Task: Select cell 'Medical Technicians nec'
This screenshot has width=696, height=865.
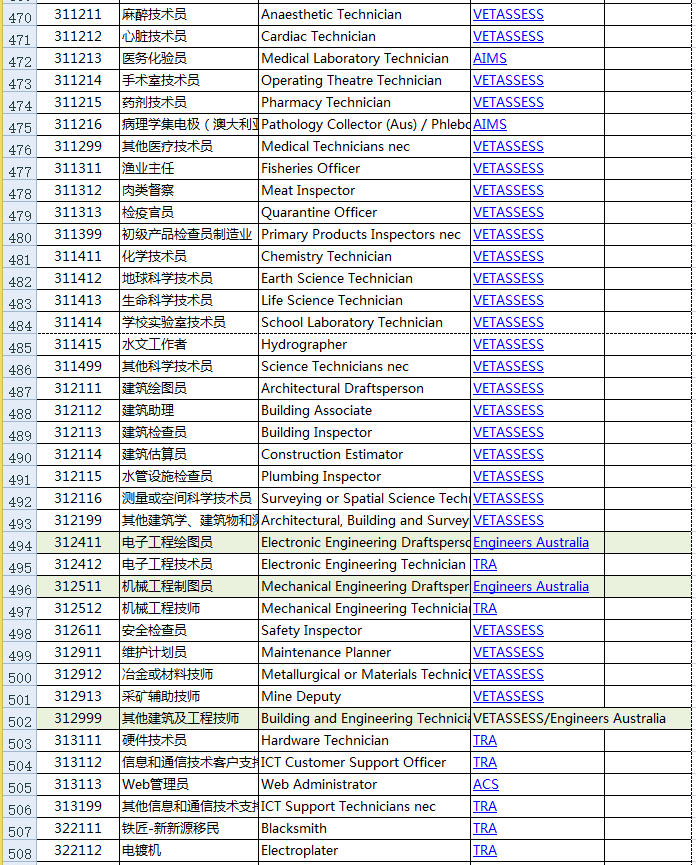Action: coord(364,147)
